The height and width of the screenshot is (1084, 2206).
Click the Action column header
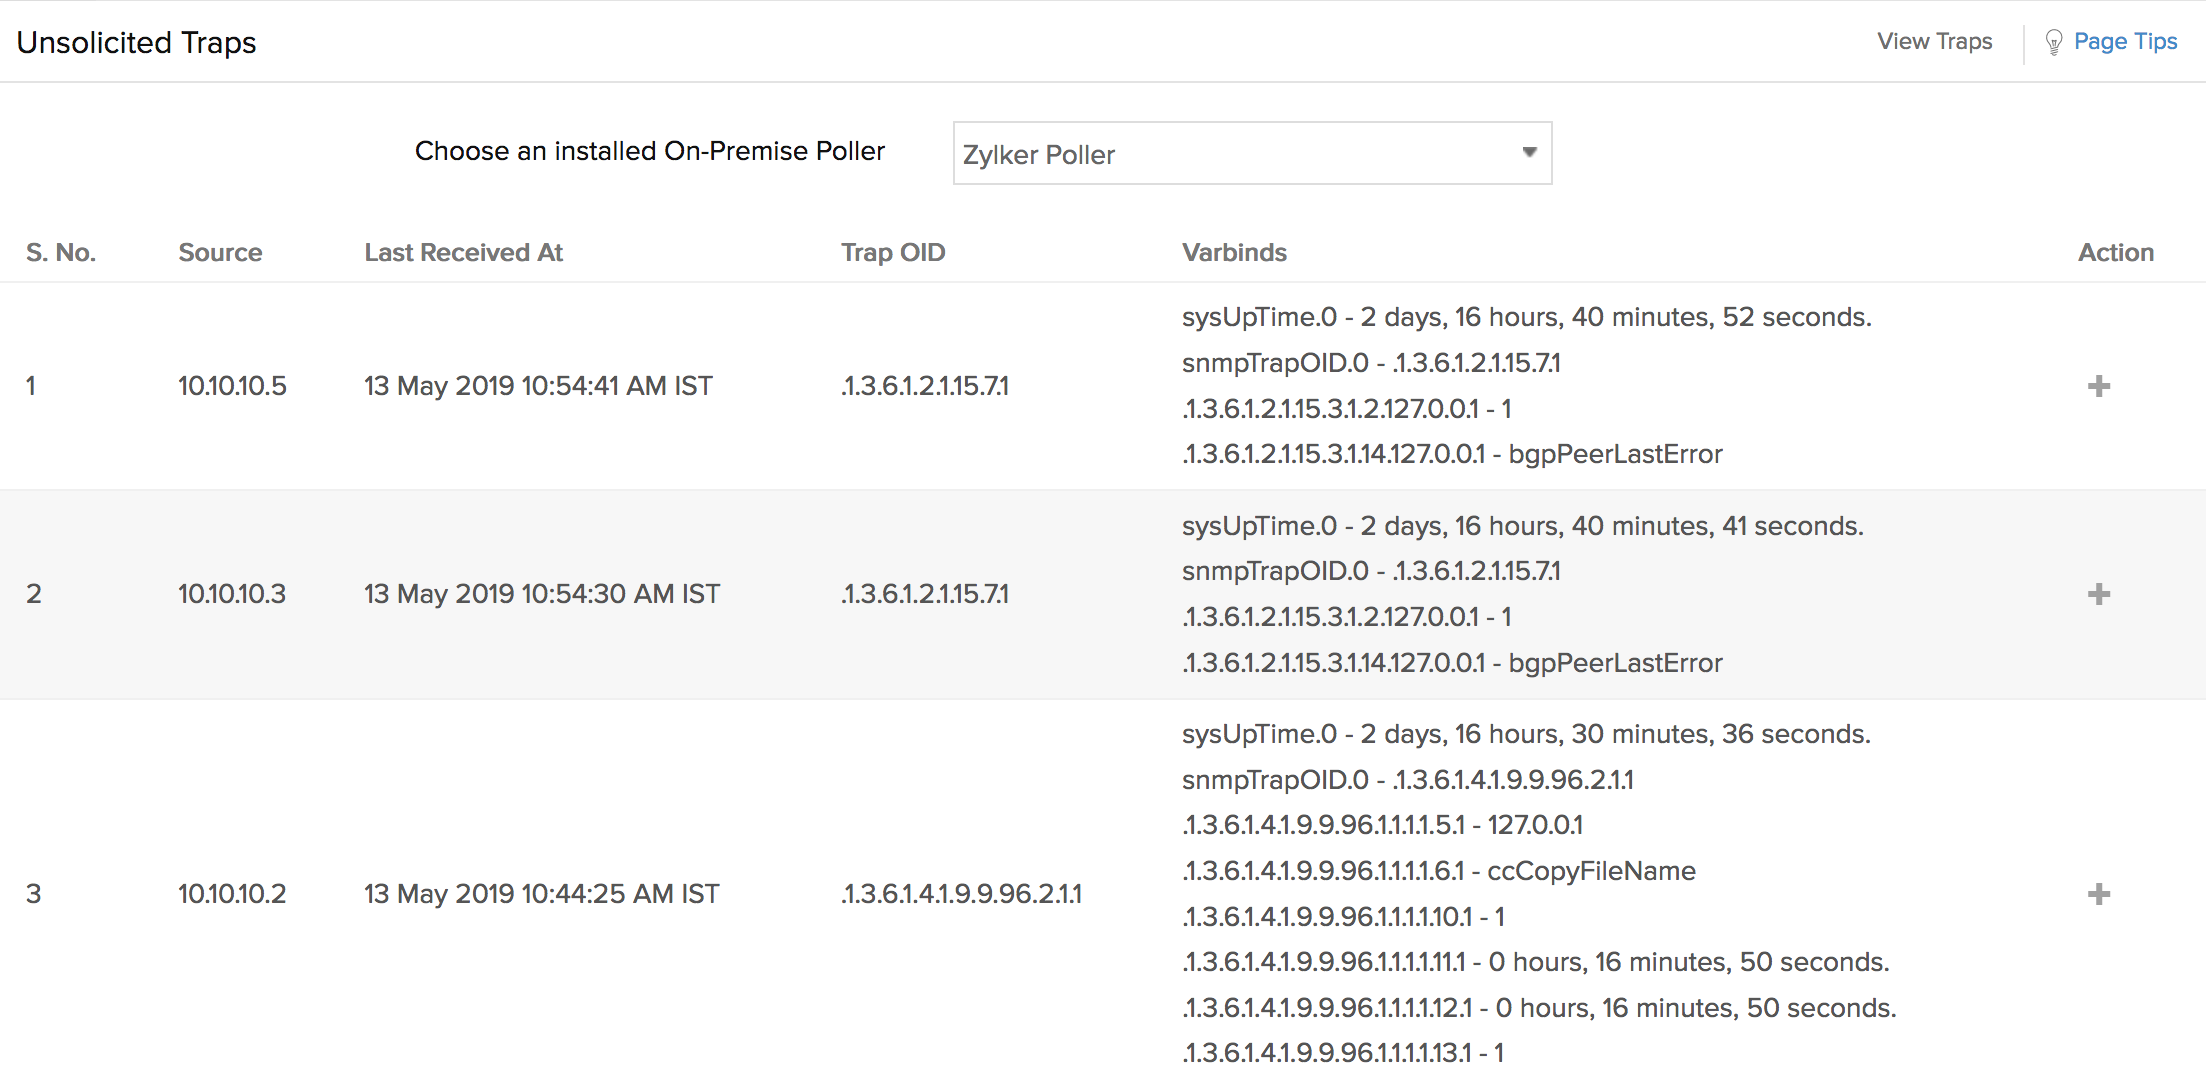click(x=2115, y=253)
